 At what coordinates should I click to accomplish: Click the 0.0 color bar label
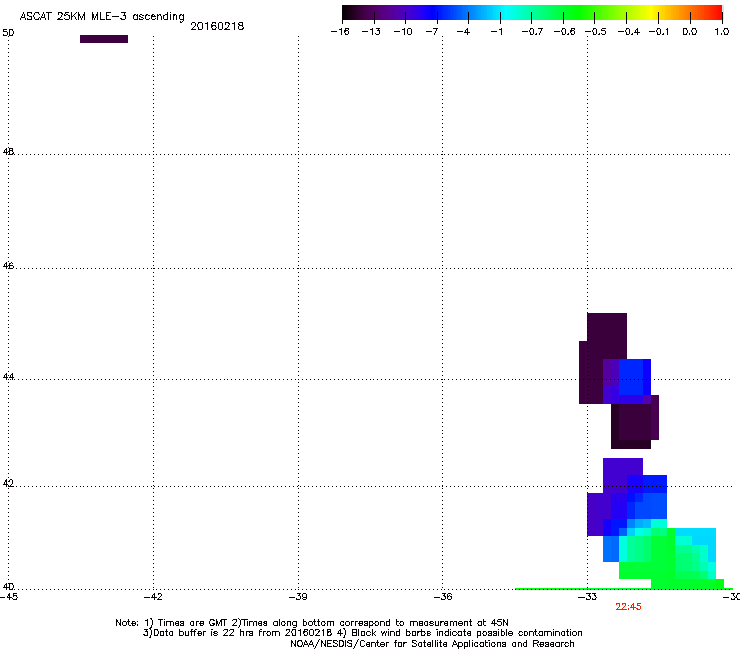point(690,32)
